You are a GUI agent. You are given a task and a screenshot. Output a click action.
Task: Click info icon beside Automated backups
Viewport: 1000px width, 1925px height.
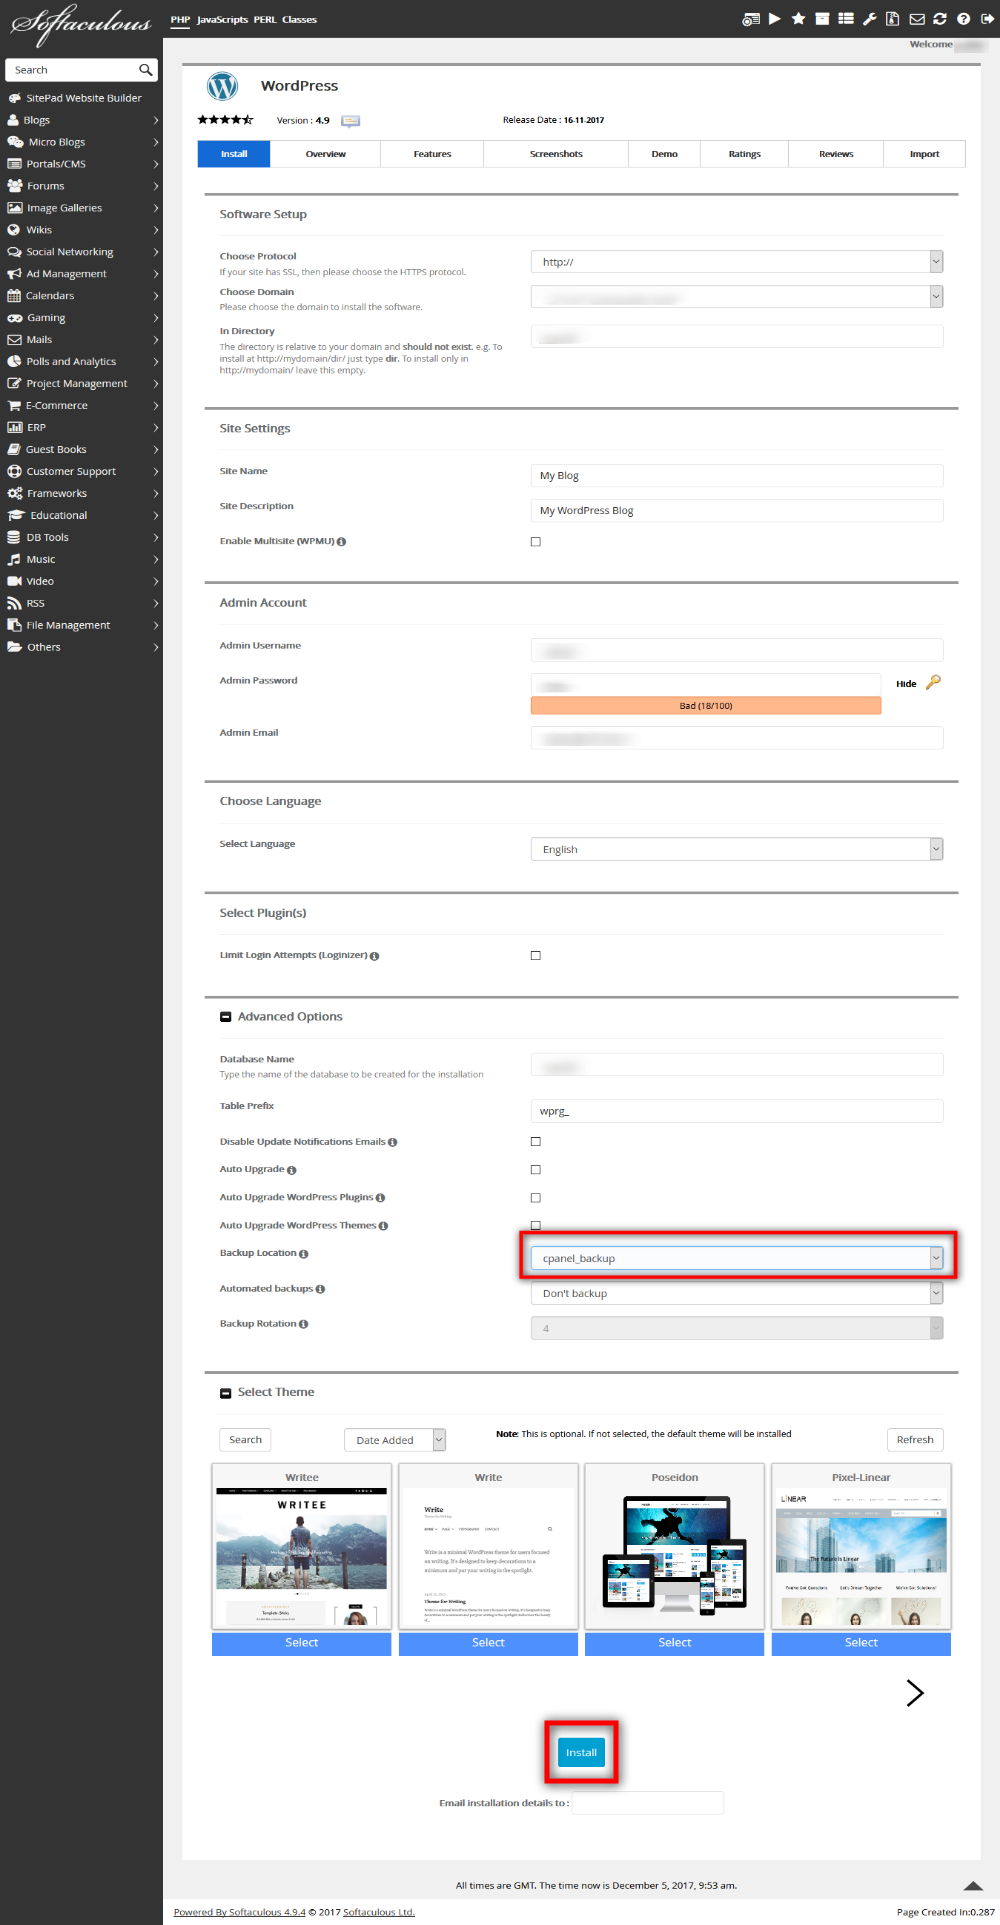pyautogui.click(x=320, y=1289)
